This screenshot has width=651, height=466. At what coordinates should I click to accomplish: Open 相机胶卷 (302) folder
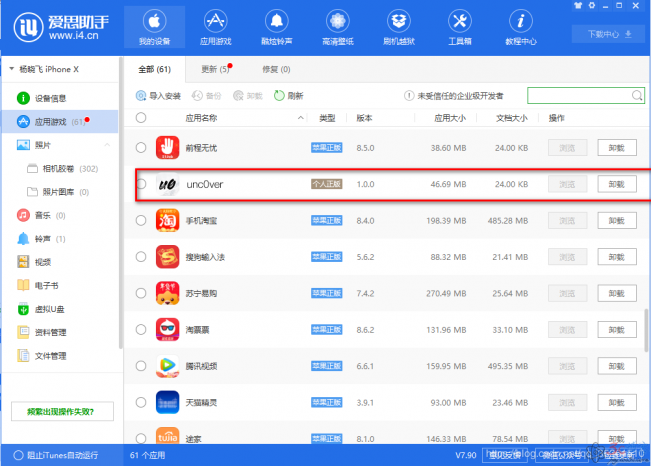[x=62, y=169]
